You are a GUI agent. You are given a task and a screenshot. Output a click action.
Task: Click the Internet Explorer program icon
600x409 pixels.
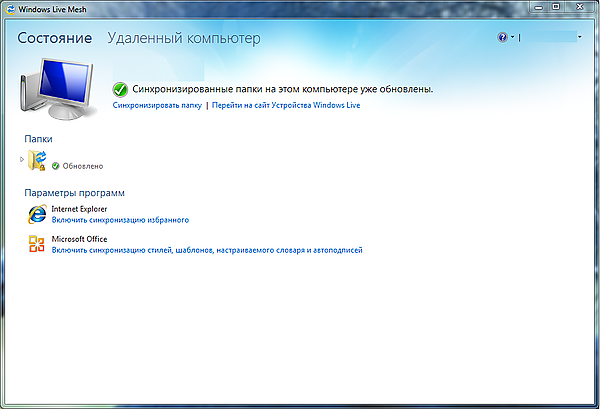(x=38, y=214)
